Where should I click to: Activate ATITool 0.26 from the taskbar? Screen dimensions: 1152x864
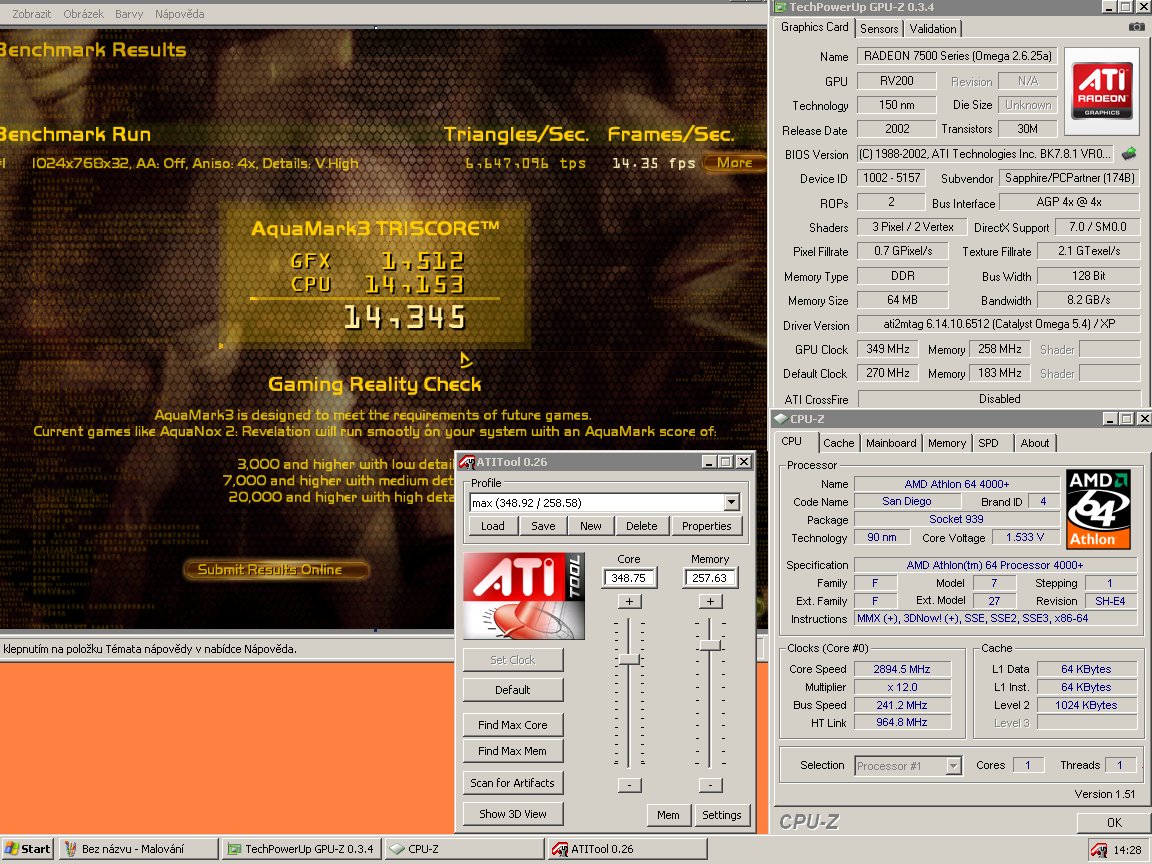(627, 849)
